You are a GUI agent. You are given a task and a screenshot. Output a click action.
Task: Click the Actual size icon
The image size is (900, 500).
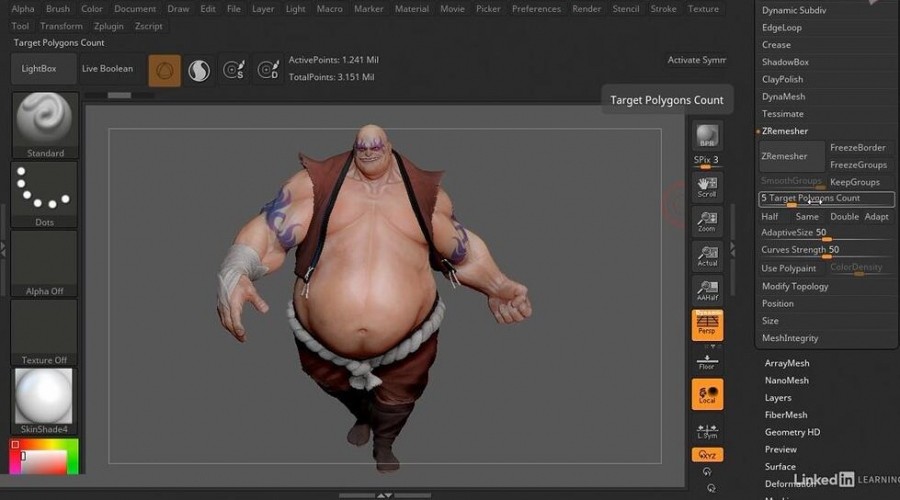(x=707, y=256)
